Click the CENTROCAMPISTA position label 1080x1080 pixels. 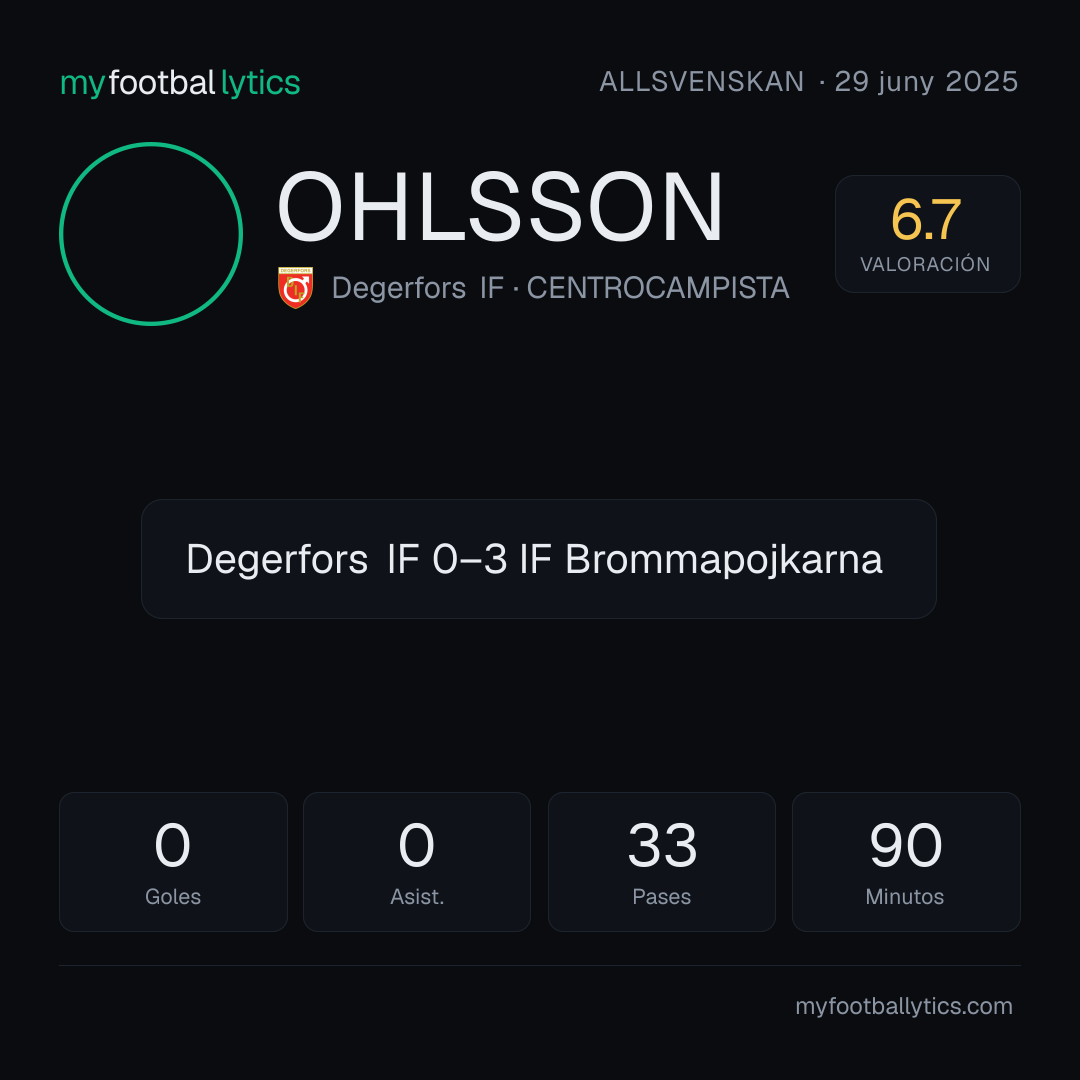658,288
